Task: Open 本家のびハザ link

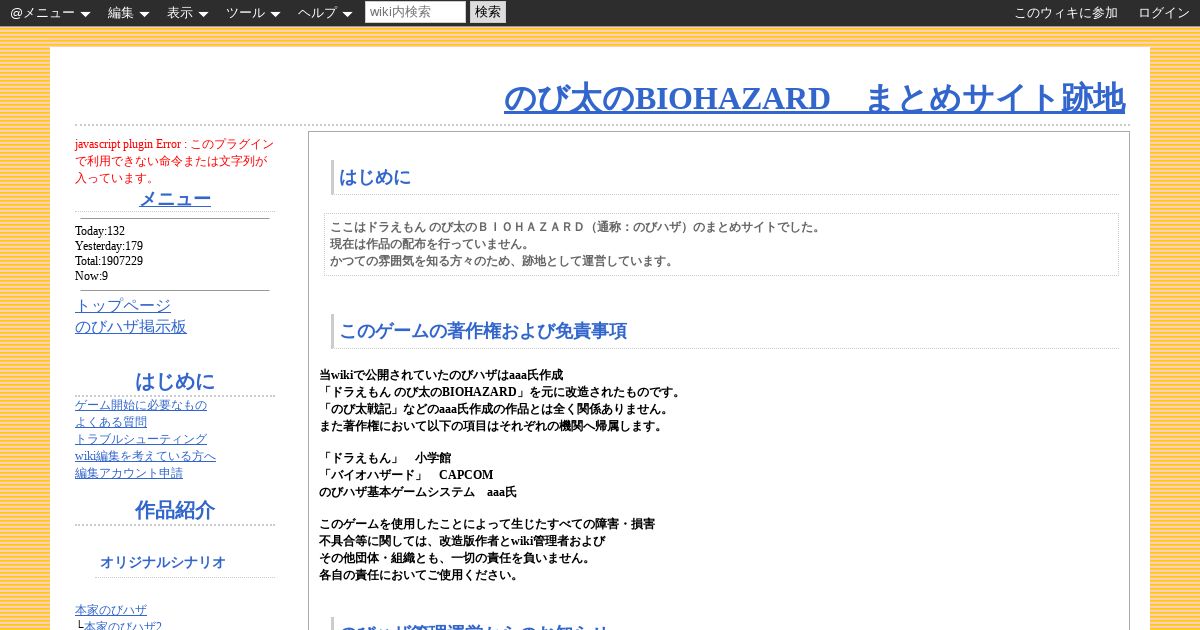Action: point(111,610)
